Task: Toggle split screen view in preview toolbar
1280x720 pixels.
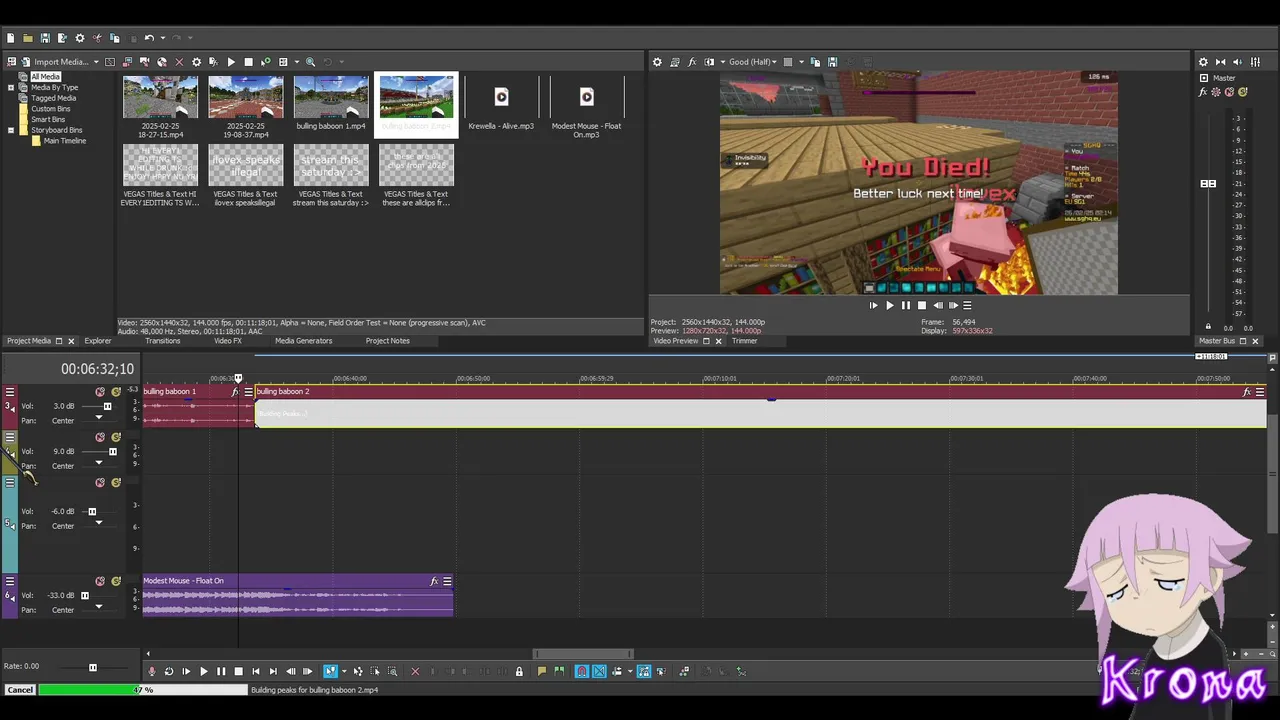Action: (709, 62)
